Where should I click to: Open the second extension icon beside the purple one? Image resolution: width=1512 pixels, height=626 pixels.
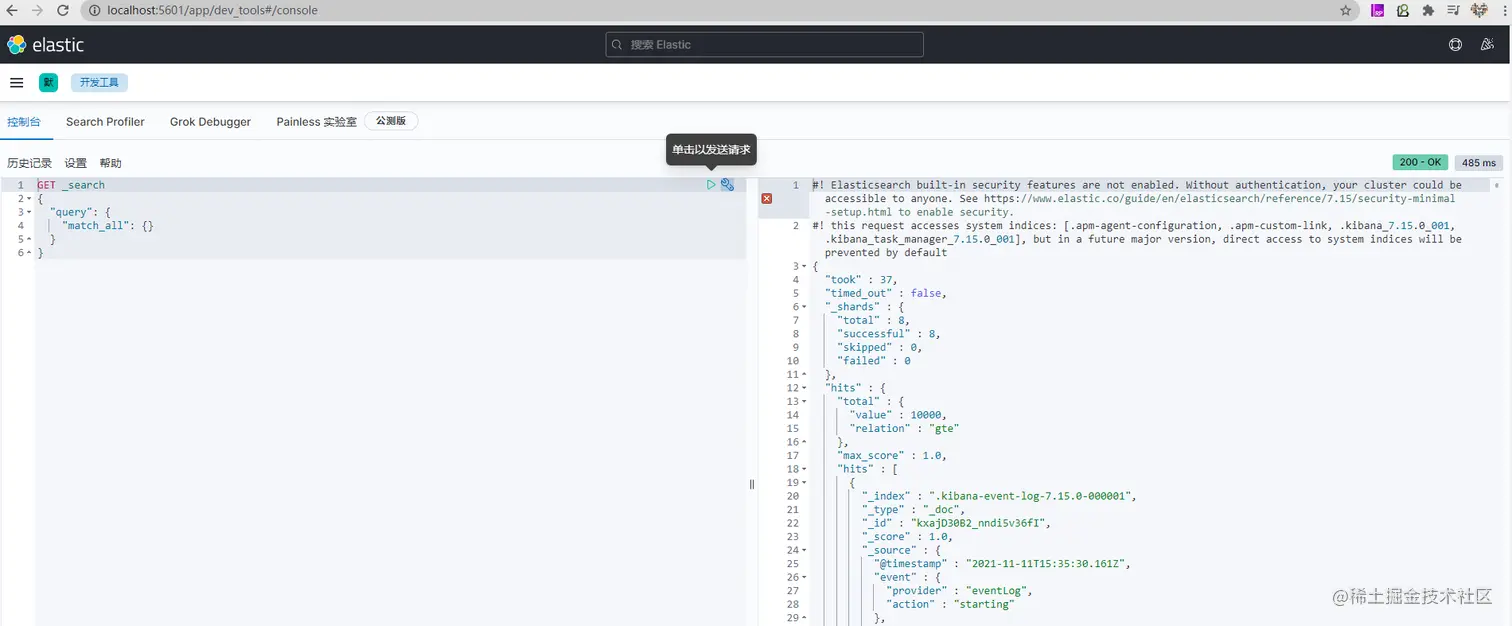1403,10
